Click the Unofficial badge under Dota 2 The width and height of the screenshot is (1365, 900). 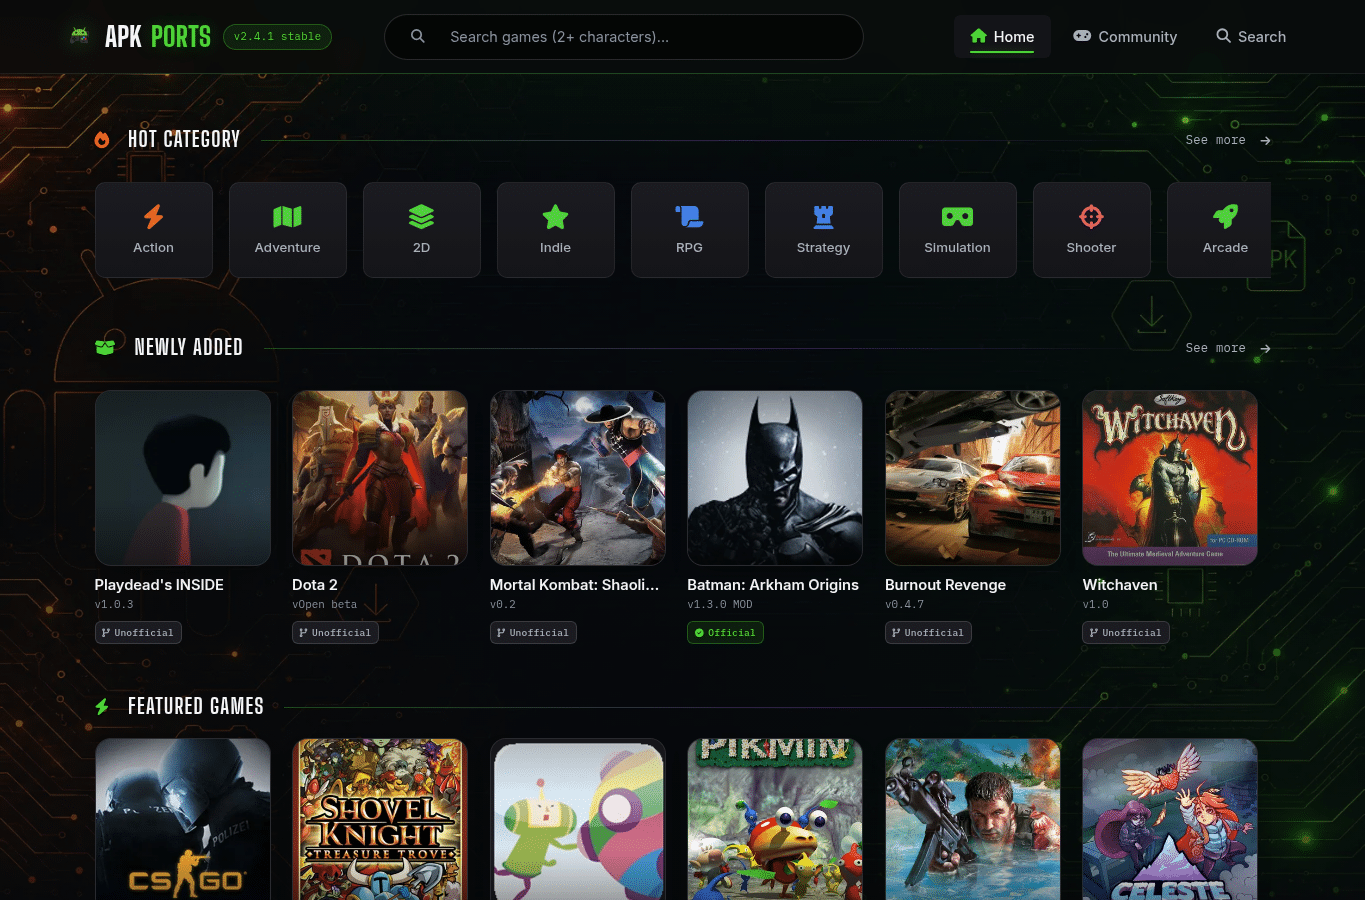pyautogui.click(x=335, y=632)
